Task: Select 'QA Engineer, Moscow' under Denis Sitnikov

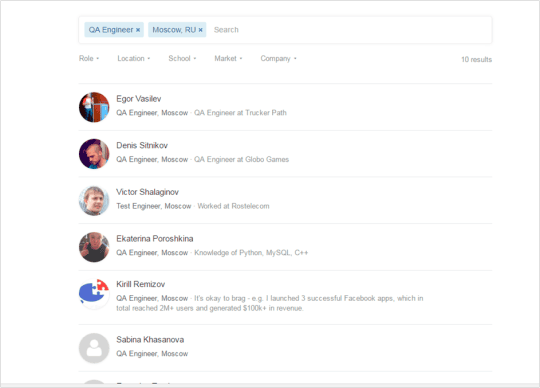Action: [x=152, y=159]
